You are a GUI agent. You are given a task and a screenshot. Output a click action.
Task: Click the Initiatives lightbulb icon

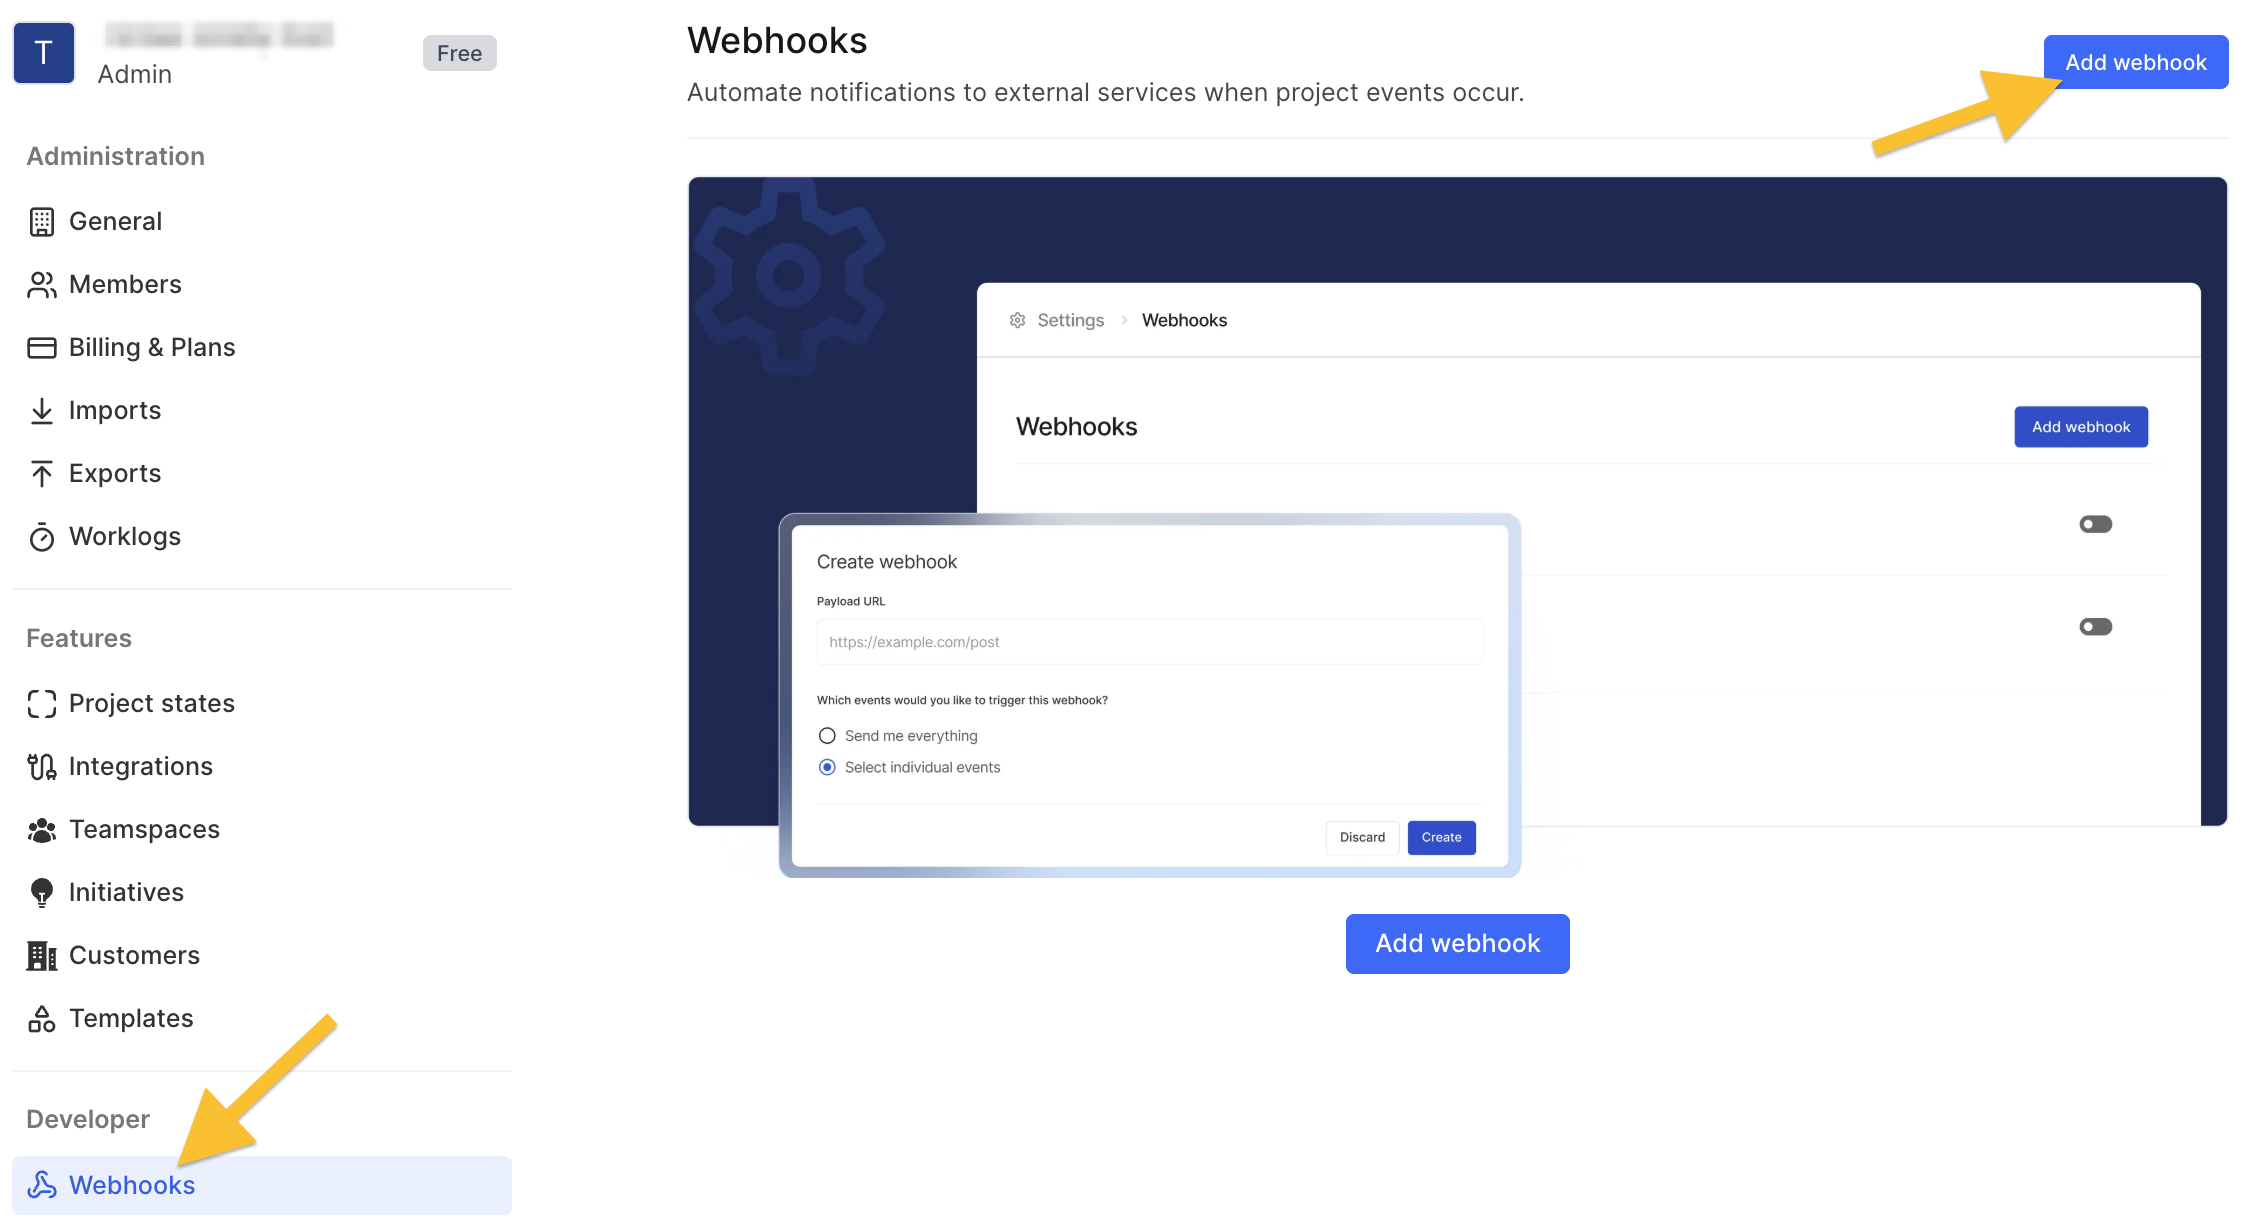pyautogui.click(x=41, y=892)
